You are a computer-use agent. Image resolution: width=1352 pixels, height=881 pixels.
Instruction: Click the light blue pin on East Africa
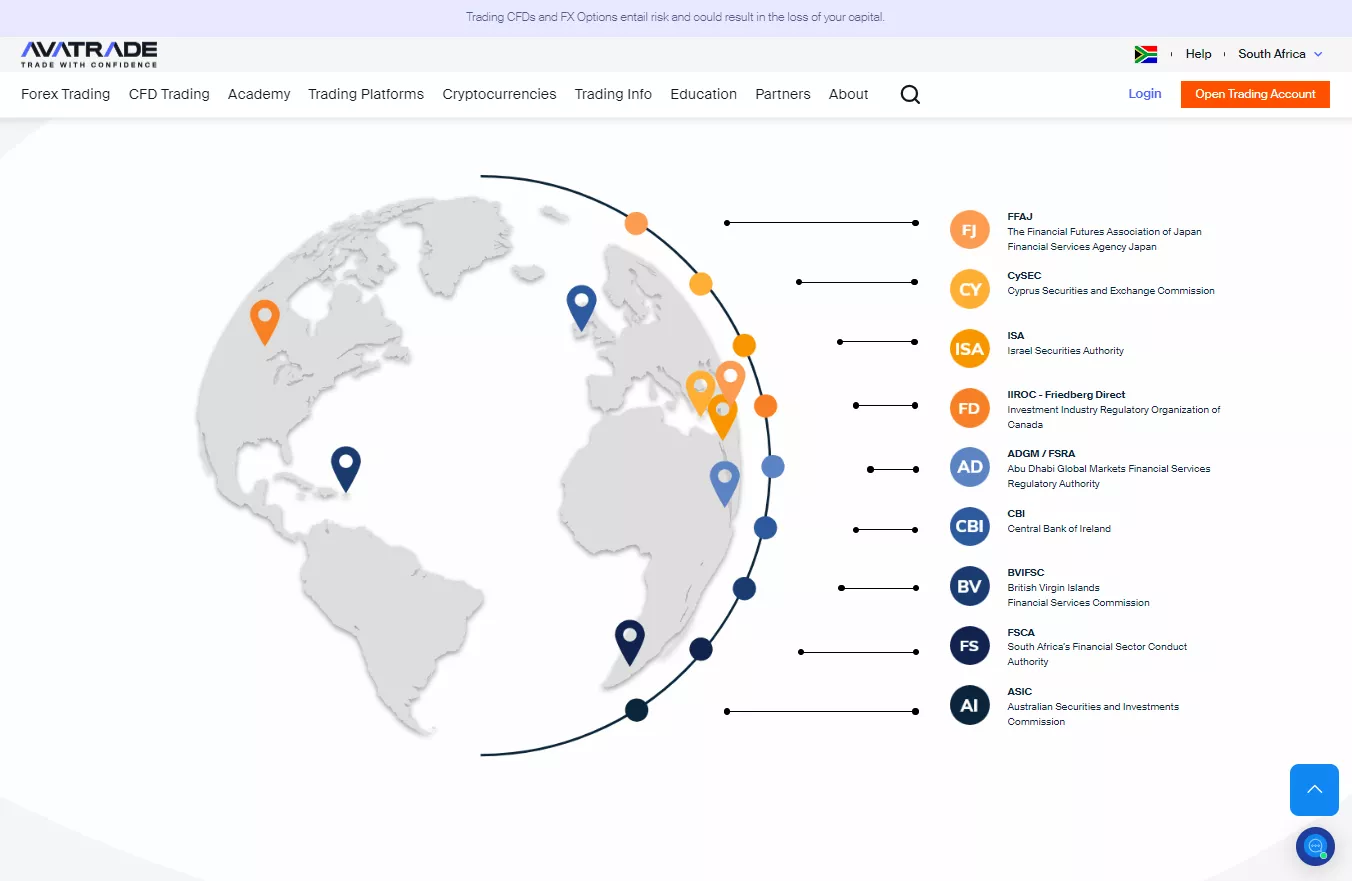pyautogui.click(x=724, y=484)
